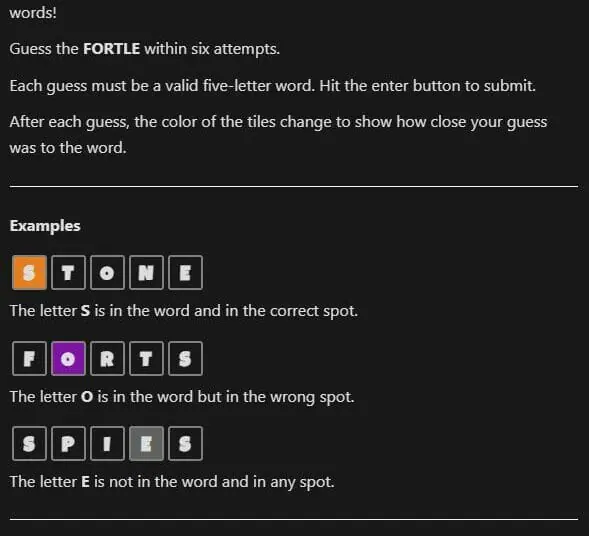Image resolution: width=589 pixels, height=536 pixels.
Task: Click the O tile in STONE example
Action: [107, 273]
